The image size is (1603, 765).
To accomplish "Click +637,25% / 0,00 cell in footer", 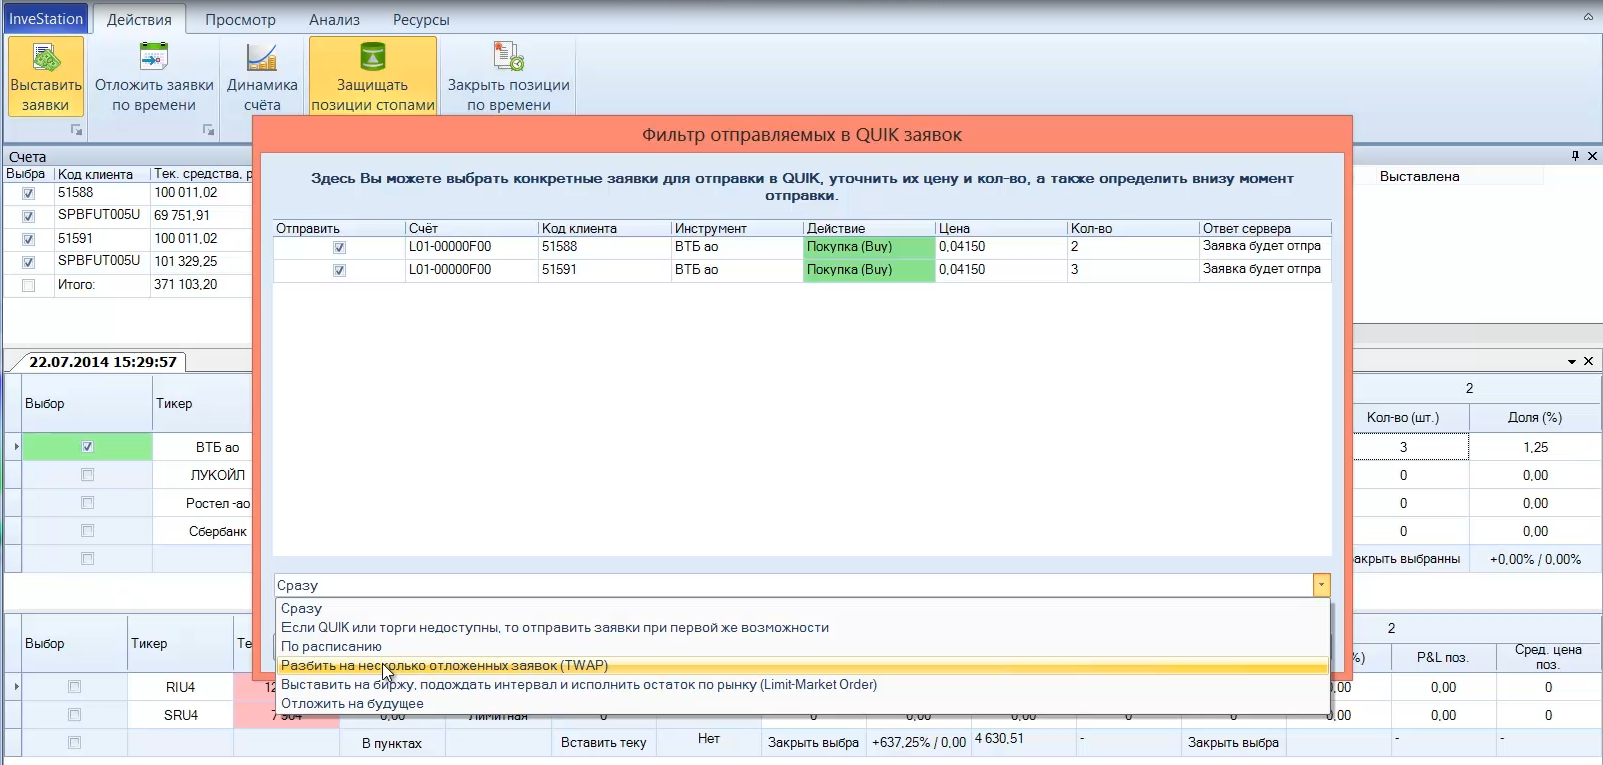I will coord(919,743).
